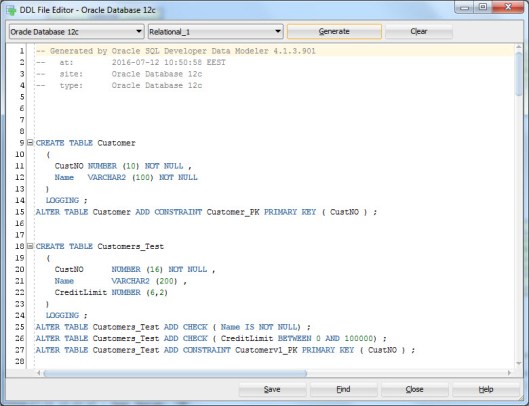Close the window with the red X
This screenshot has height=406, width=529.
(508, 7)
